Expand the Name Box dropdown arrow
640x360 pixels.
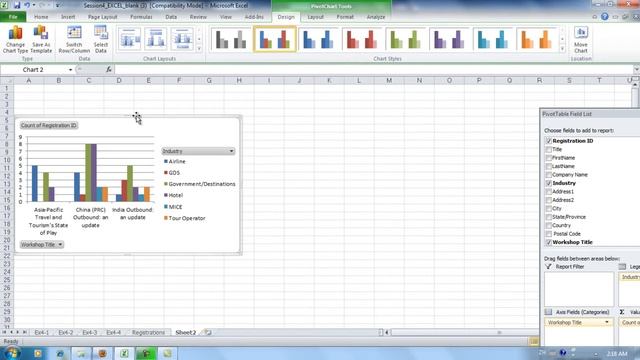70,70
